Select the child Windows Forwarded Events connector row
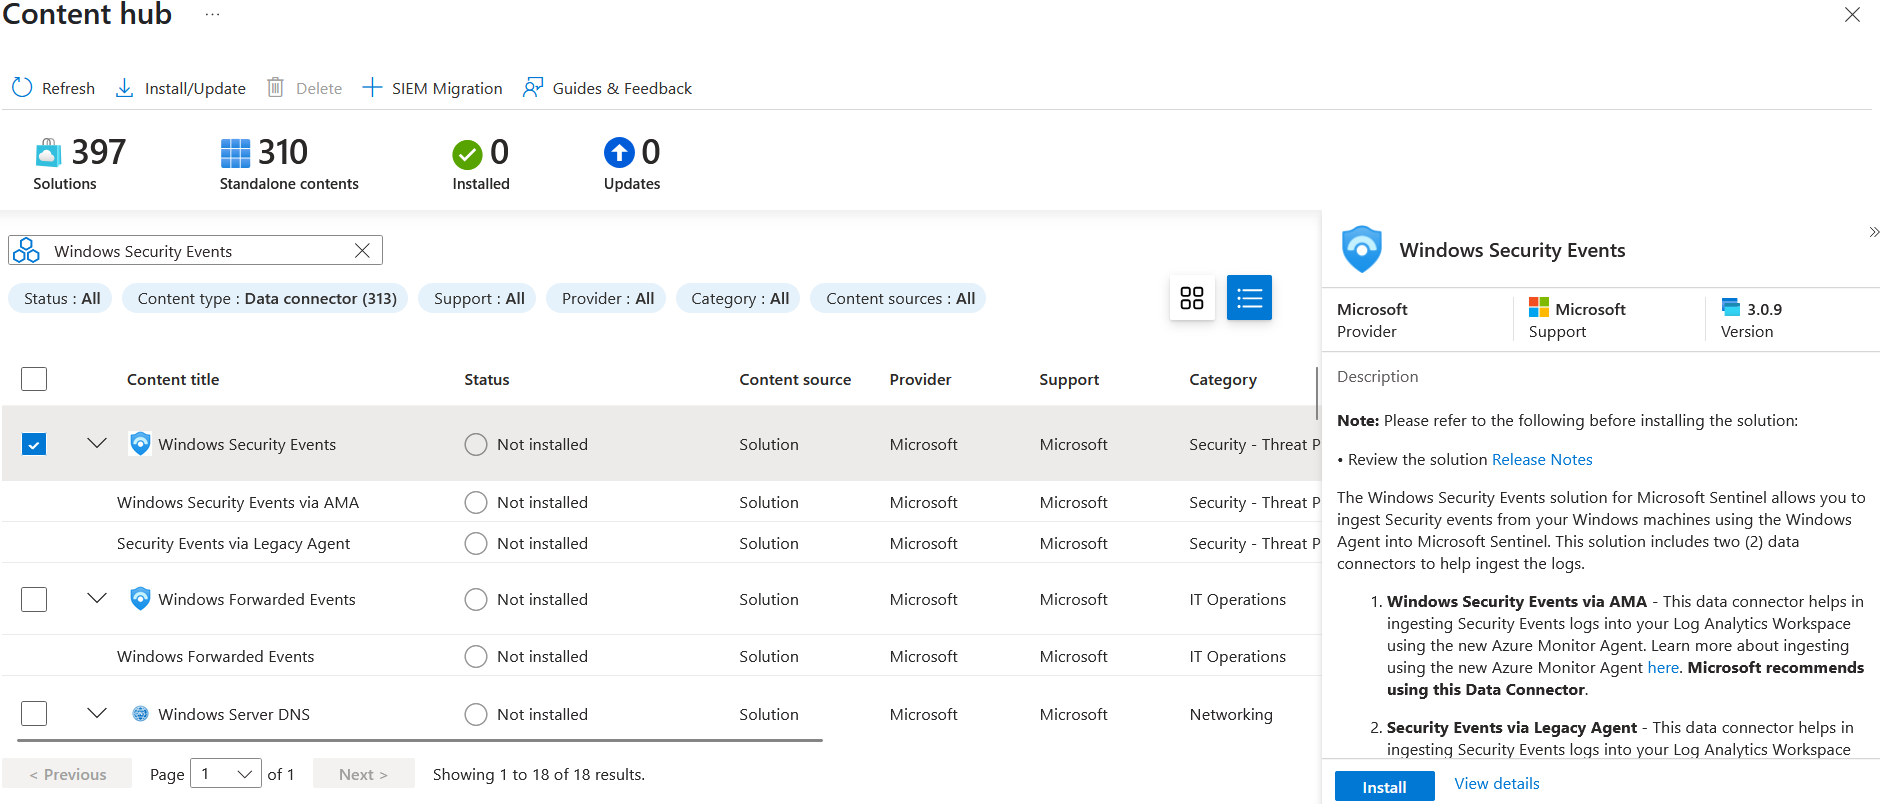This screenshot has width=1880, height=804. point(660,656)
